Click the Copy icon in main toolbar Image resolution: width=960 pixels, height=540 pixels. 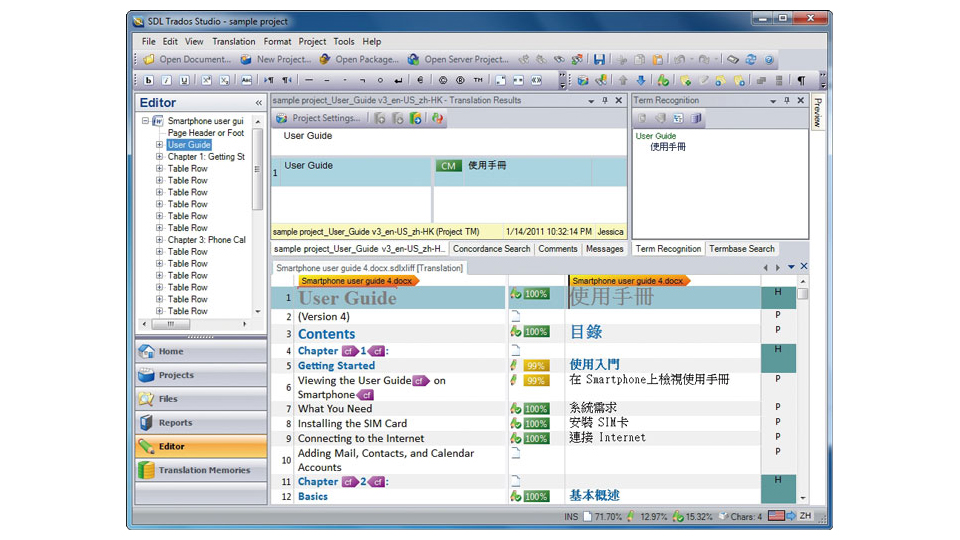639,59
